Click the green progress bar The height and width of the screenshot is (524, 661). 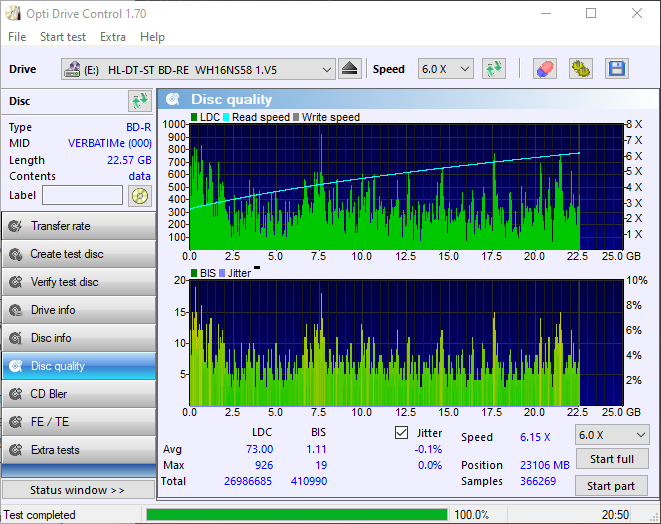click(296, 515)
